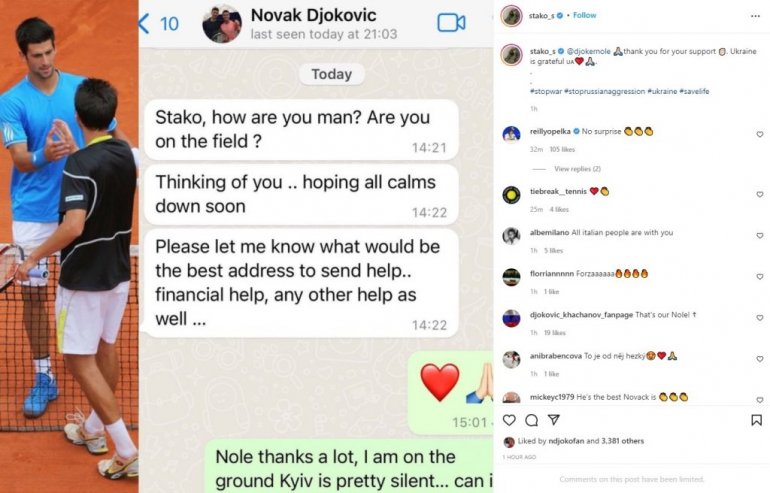Open the #stopwar hashtag
This screenshot has height=493, width=770.
[546, 91]
